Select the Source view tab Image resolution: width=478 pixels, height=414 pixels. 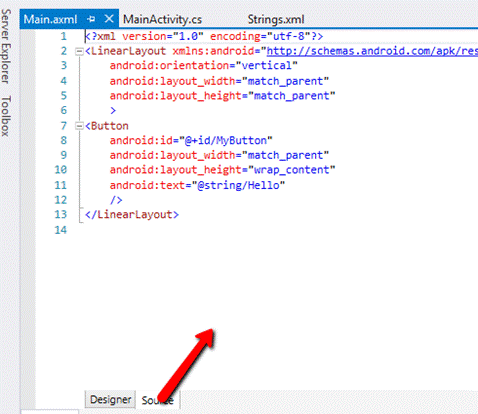point(158,400)
